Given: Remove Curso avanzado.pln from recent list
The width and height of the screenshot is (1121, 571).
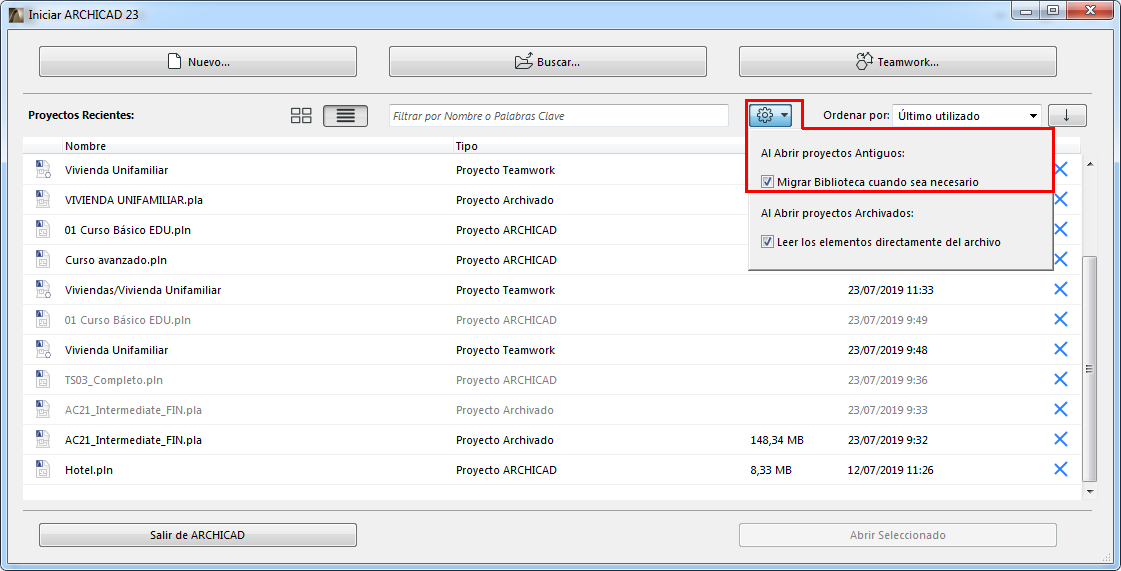Looking at the screenshot, I should pyautogui.click(x=1061, y=259).
